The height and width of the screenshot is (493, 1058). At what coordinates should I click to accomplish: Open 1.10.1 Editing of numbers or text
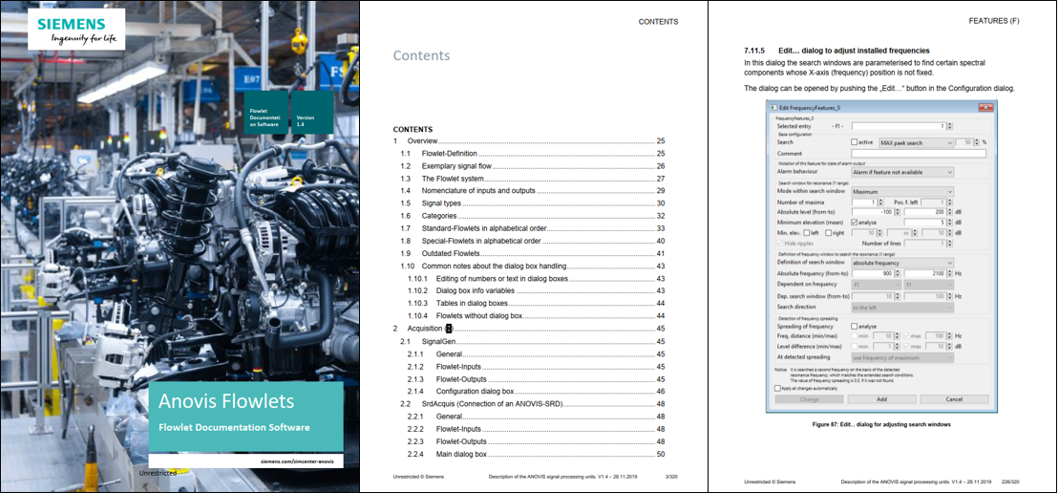[x=536, y=279]
